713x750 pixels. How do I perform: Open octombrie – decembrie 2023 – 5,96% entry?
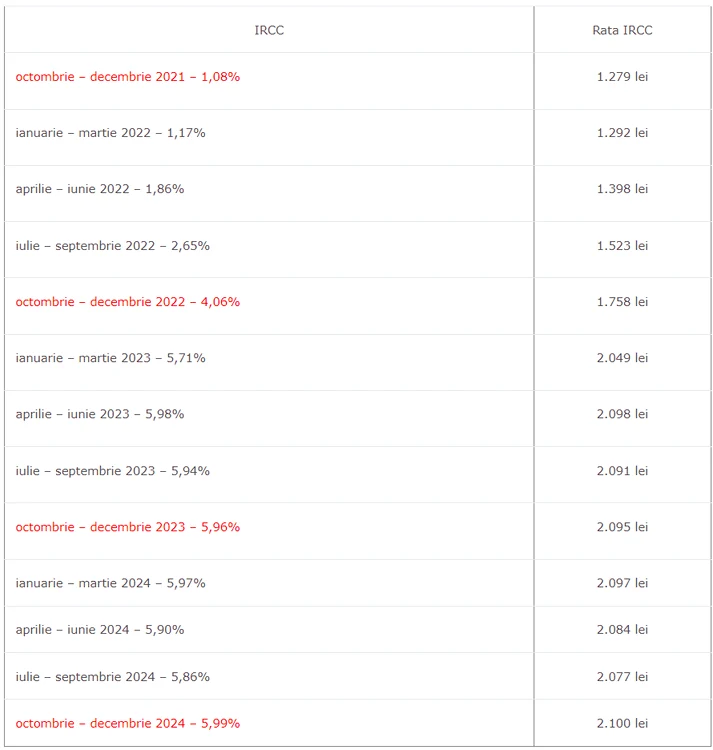pos(128,527)
